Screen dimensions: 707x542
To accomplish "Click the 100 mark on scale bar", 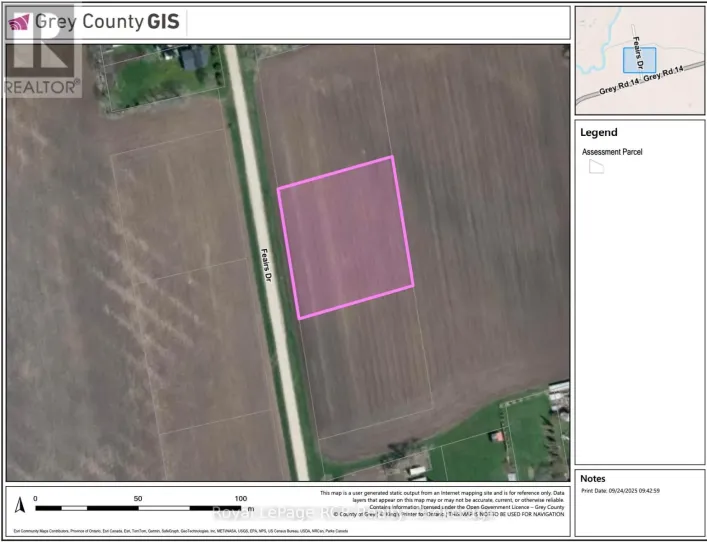I will click(x=240, y=498).
